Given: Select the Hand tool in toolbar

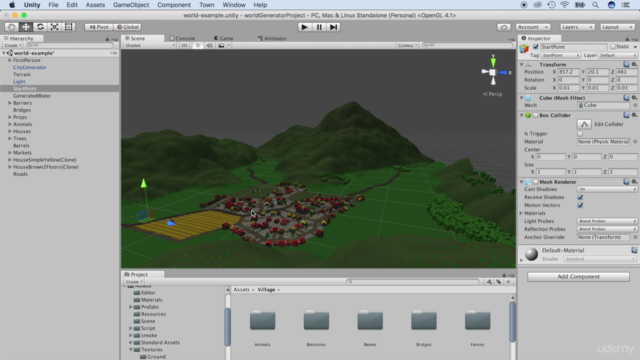Looking at the screenshot, I should coord(11,27).
